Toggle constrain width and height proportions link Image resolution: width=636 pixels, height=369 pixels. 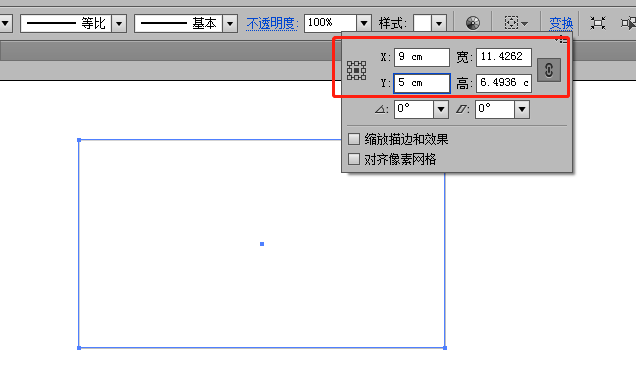(x=549, y=70)
